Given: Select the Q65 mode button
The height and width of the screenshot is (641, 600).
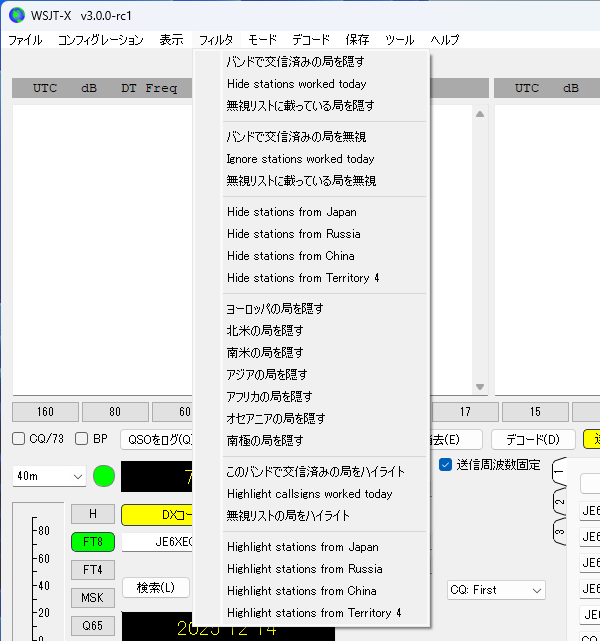Looking at the screenshot, I should click(x=93, y=626).
